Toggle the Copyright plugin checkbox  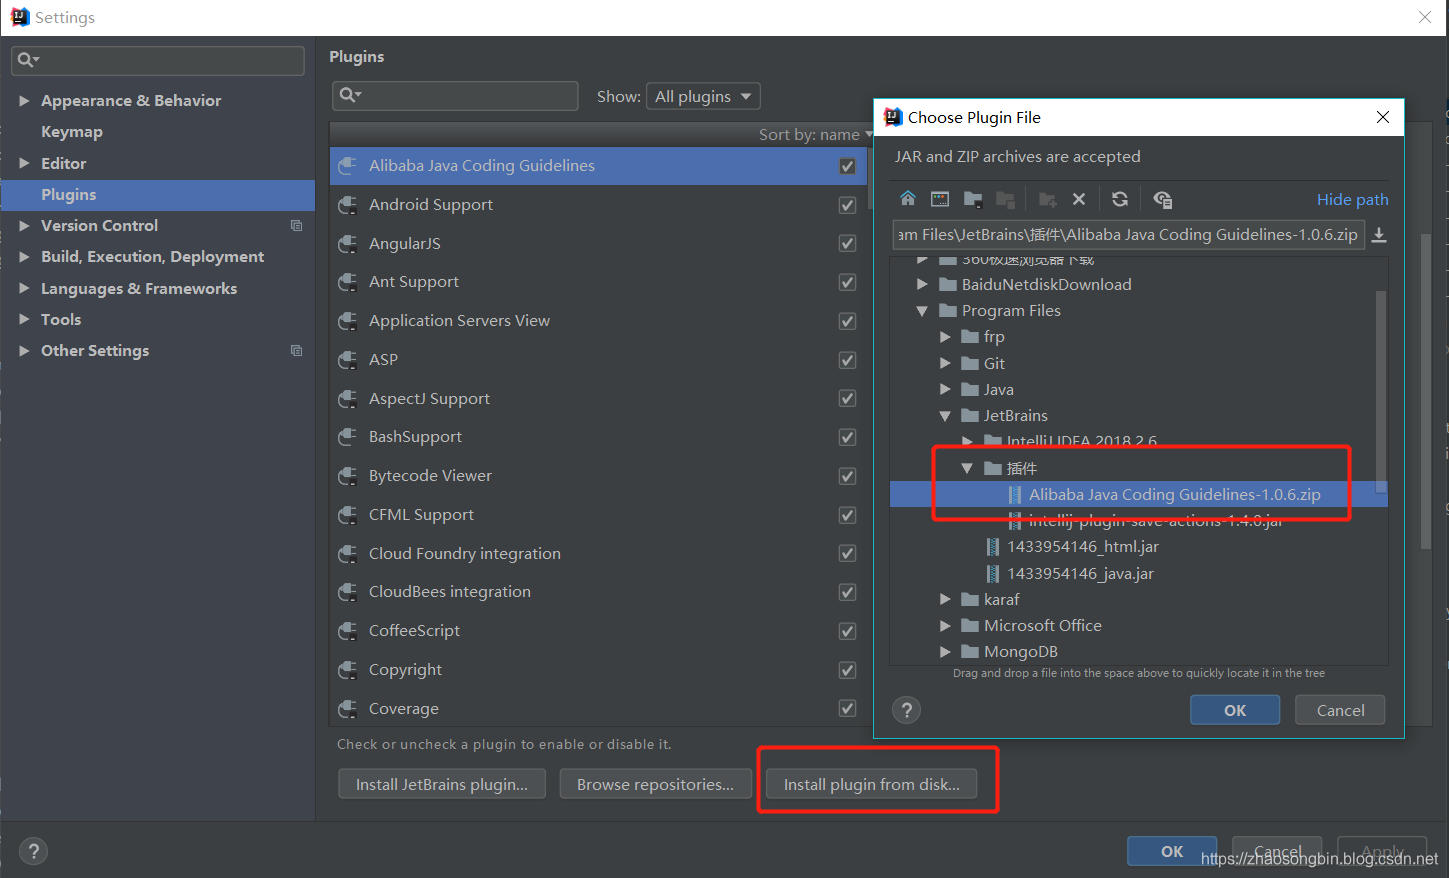click(x=847, y=670)
